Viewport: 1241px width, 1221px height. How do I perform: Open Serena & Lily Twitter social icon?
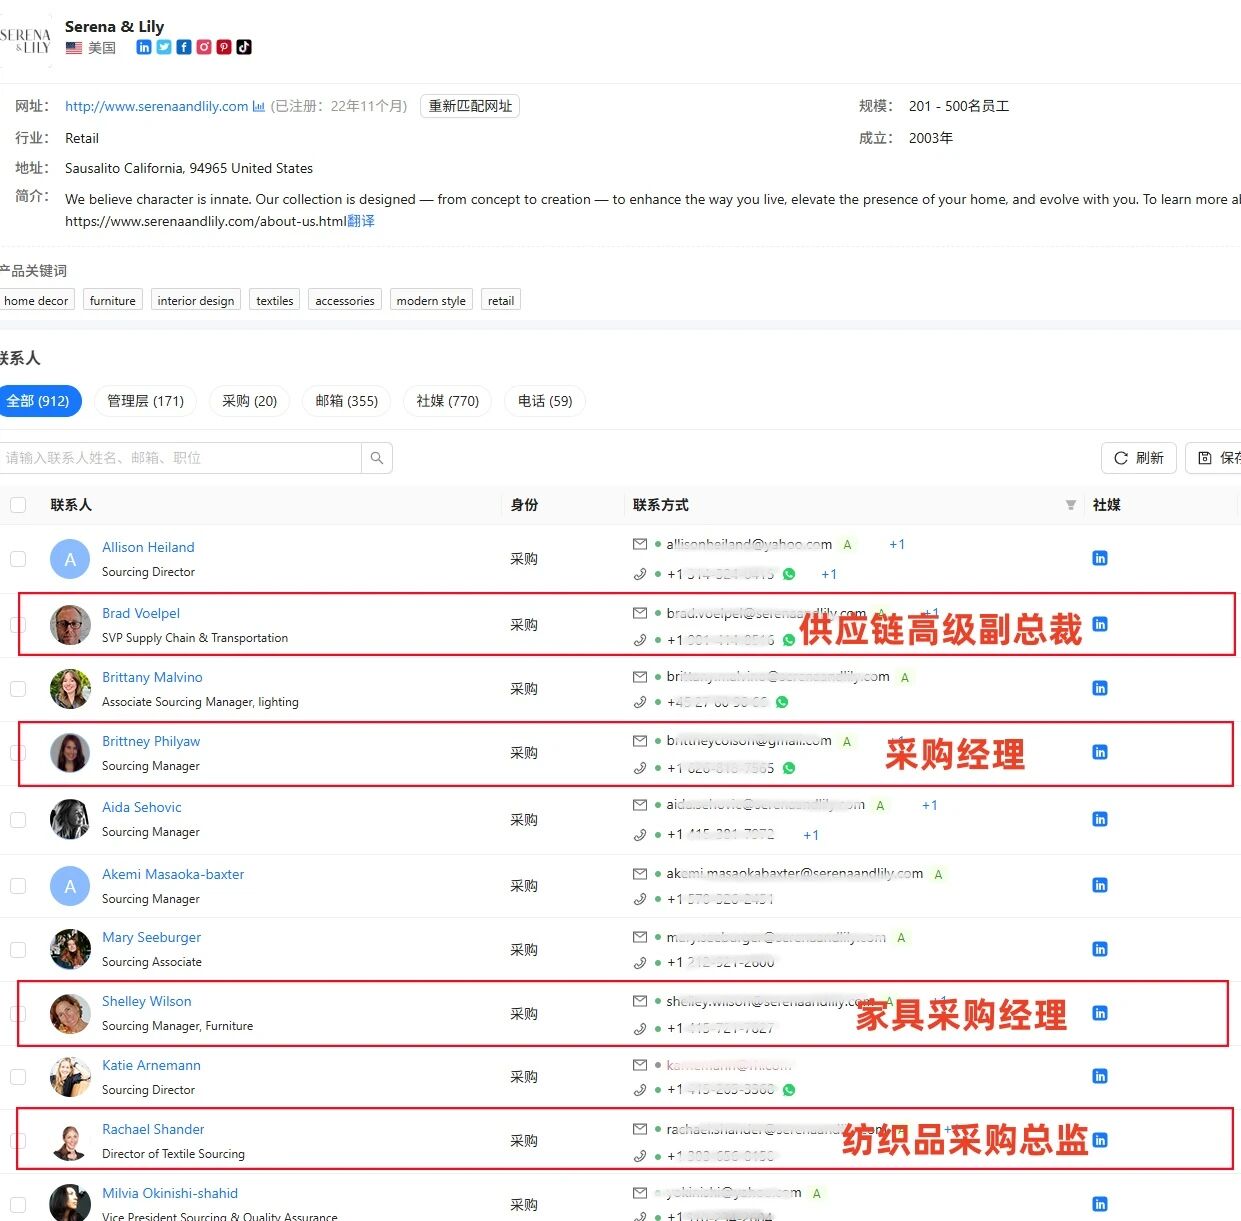(x=164, y=47)
